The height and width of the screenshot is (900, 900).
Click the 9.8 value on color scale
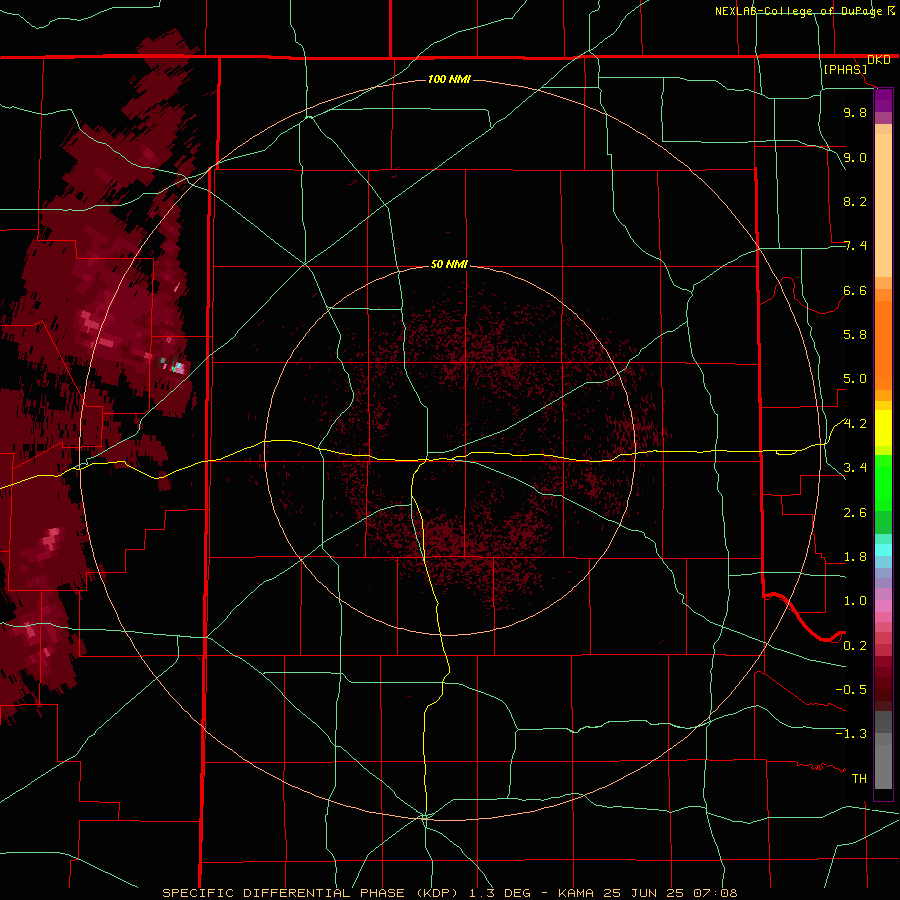(x=855, y=112)
